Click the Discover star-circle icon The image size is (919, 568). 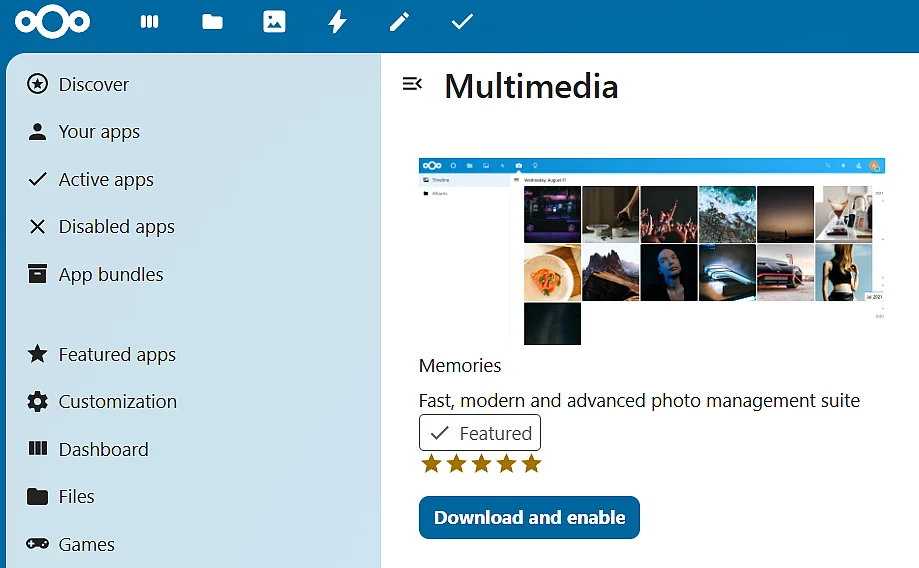(x=38, y=84)
